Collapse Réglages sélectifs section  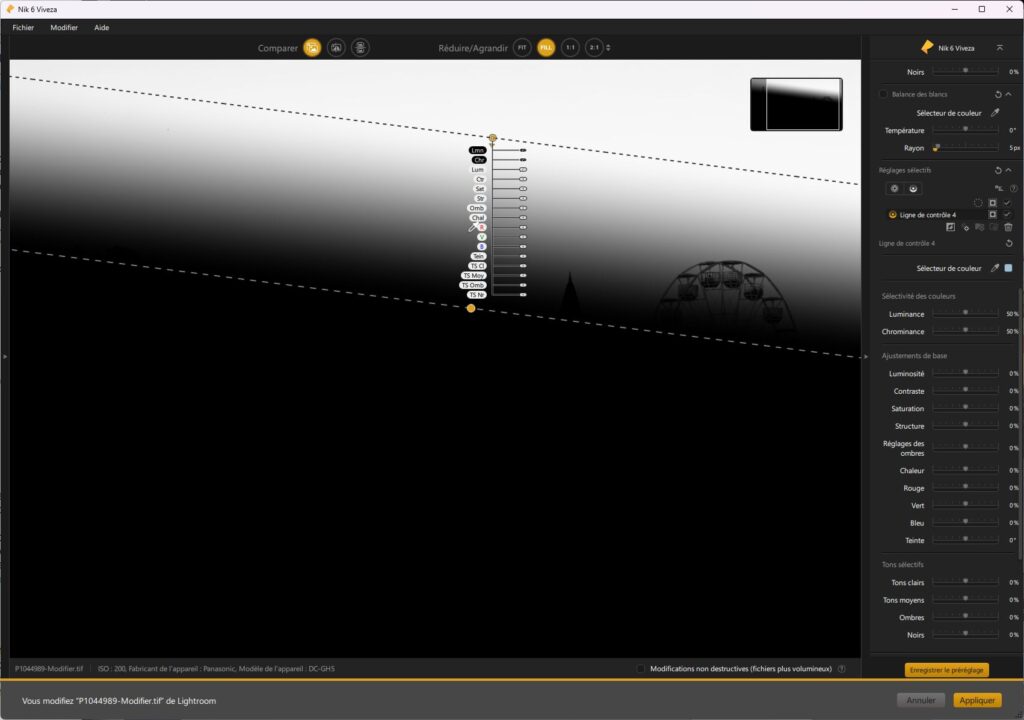(1009, 170)
